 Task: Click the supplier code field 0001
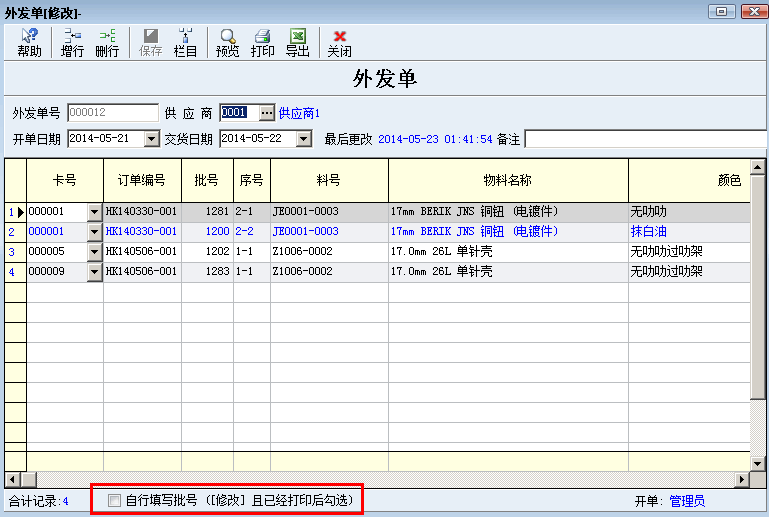239,113
